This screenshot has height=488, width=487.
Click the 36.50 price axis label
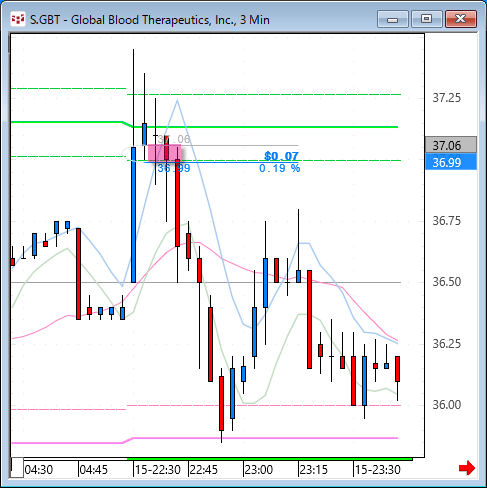pyautogui.click(x=447, y=282)
